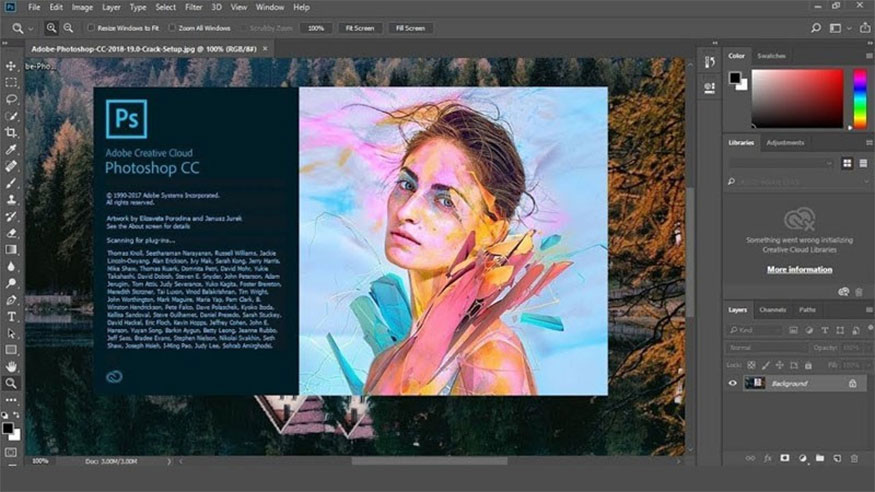875x492 pixels.
Task: Select the History Brush tool
Action: pyautogui.click(x=11, y=216)
